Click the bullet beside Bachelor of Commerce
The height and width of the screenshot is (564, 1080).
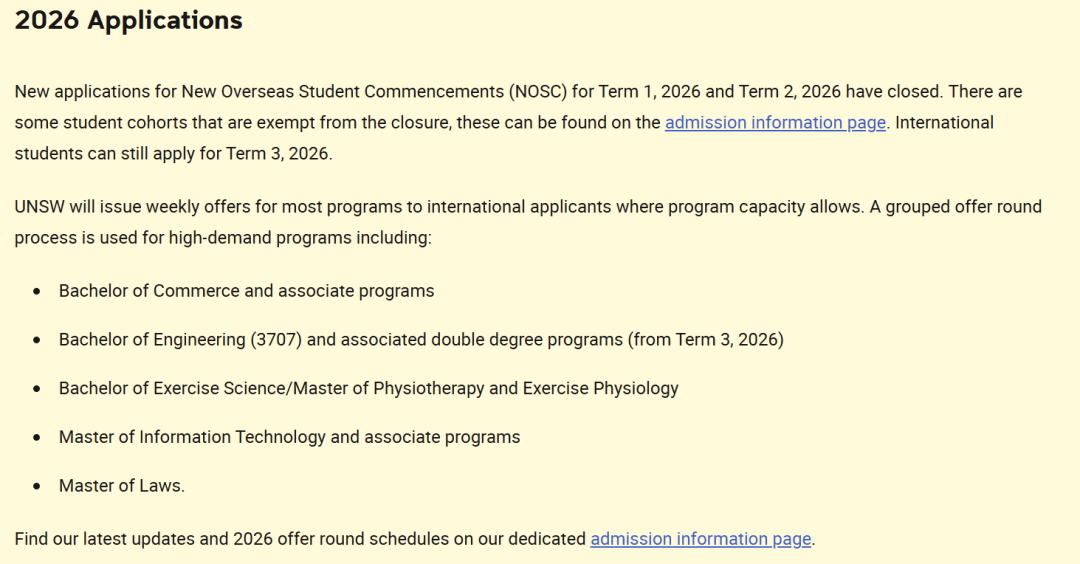click(37, 292)
